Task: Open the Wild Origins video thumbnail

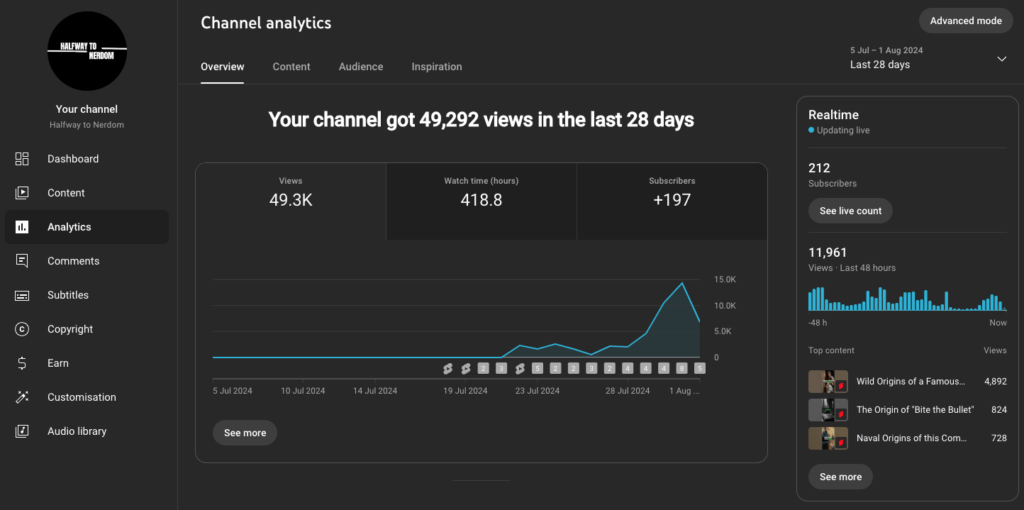Action: click(828, 382)
